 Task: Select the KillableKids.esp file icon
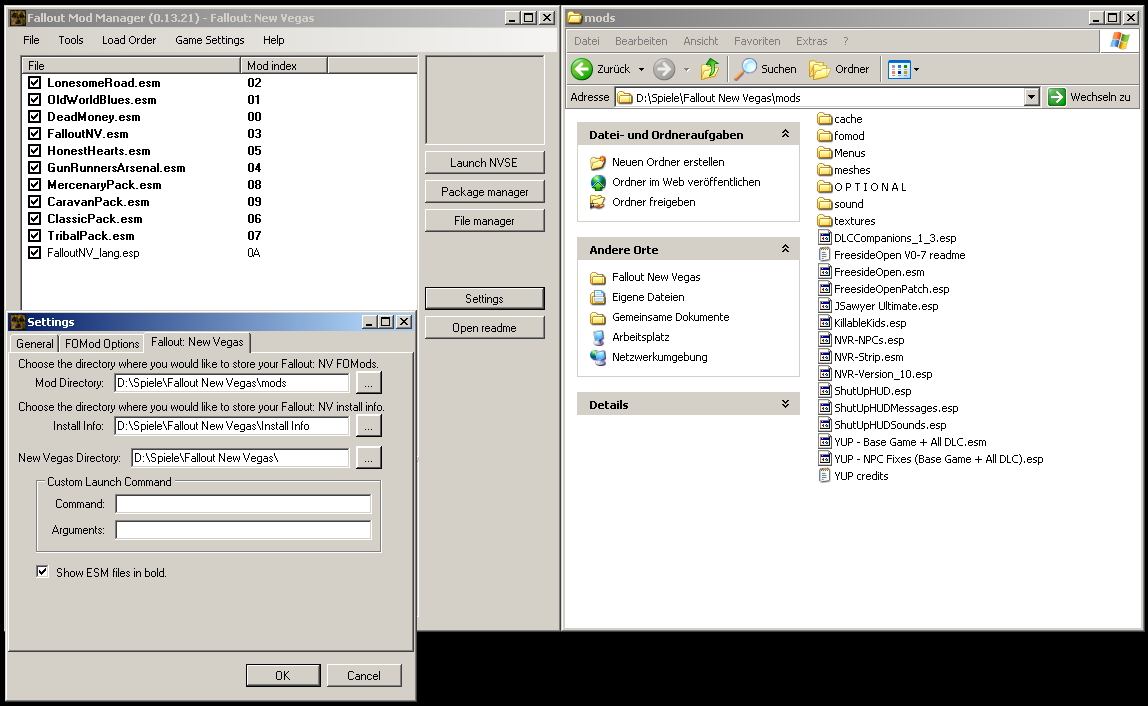(825, 322)
